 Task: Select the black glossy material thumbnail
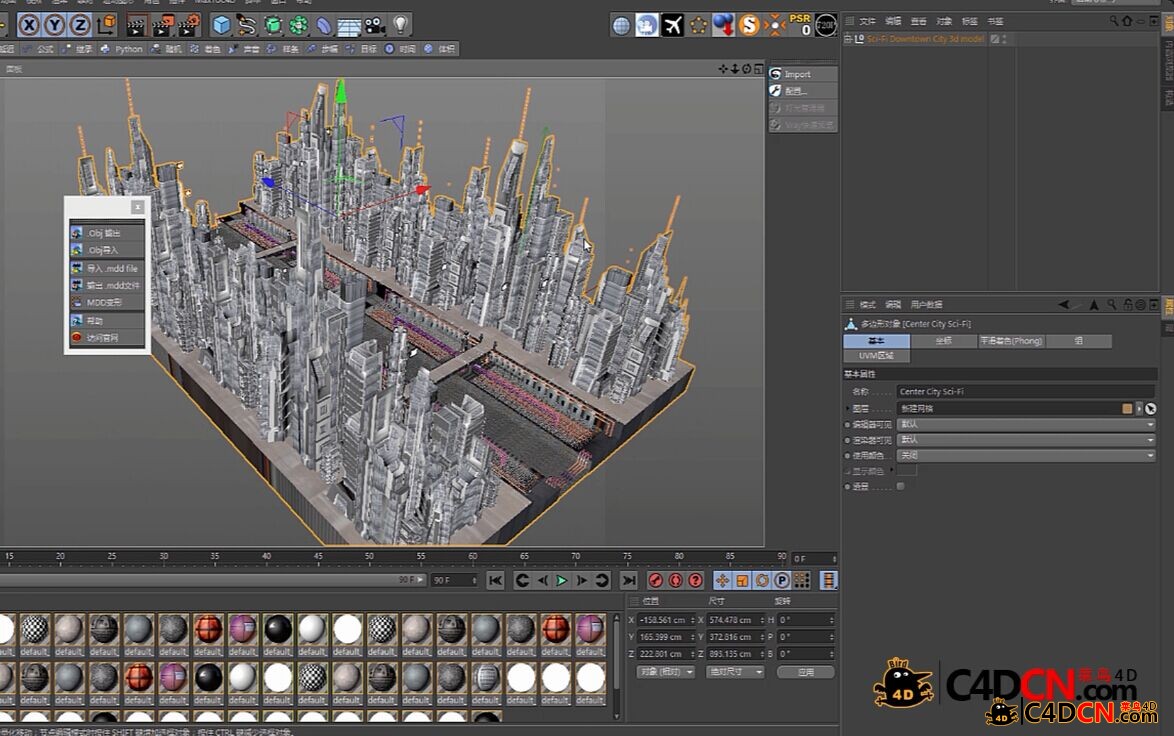pyautogui.click(x=278, y=630)
